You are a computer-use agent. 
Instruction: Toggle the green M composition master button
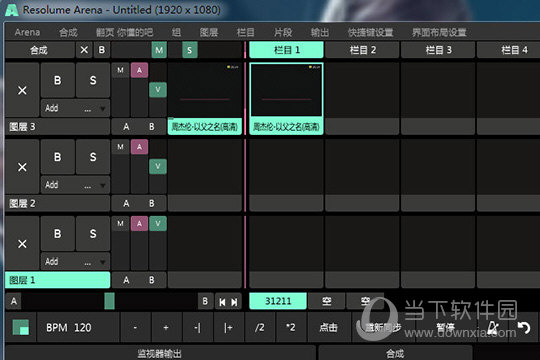pyautogui.click(x=159, y=50)
